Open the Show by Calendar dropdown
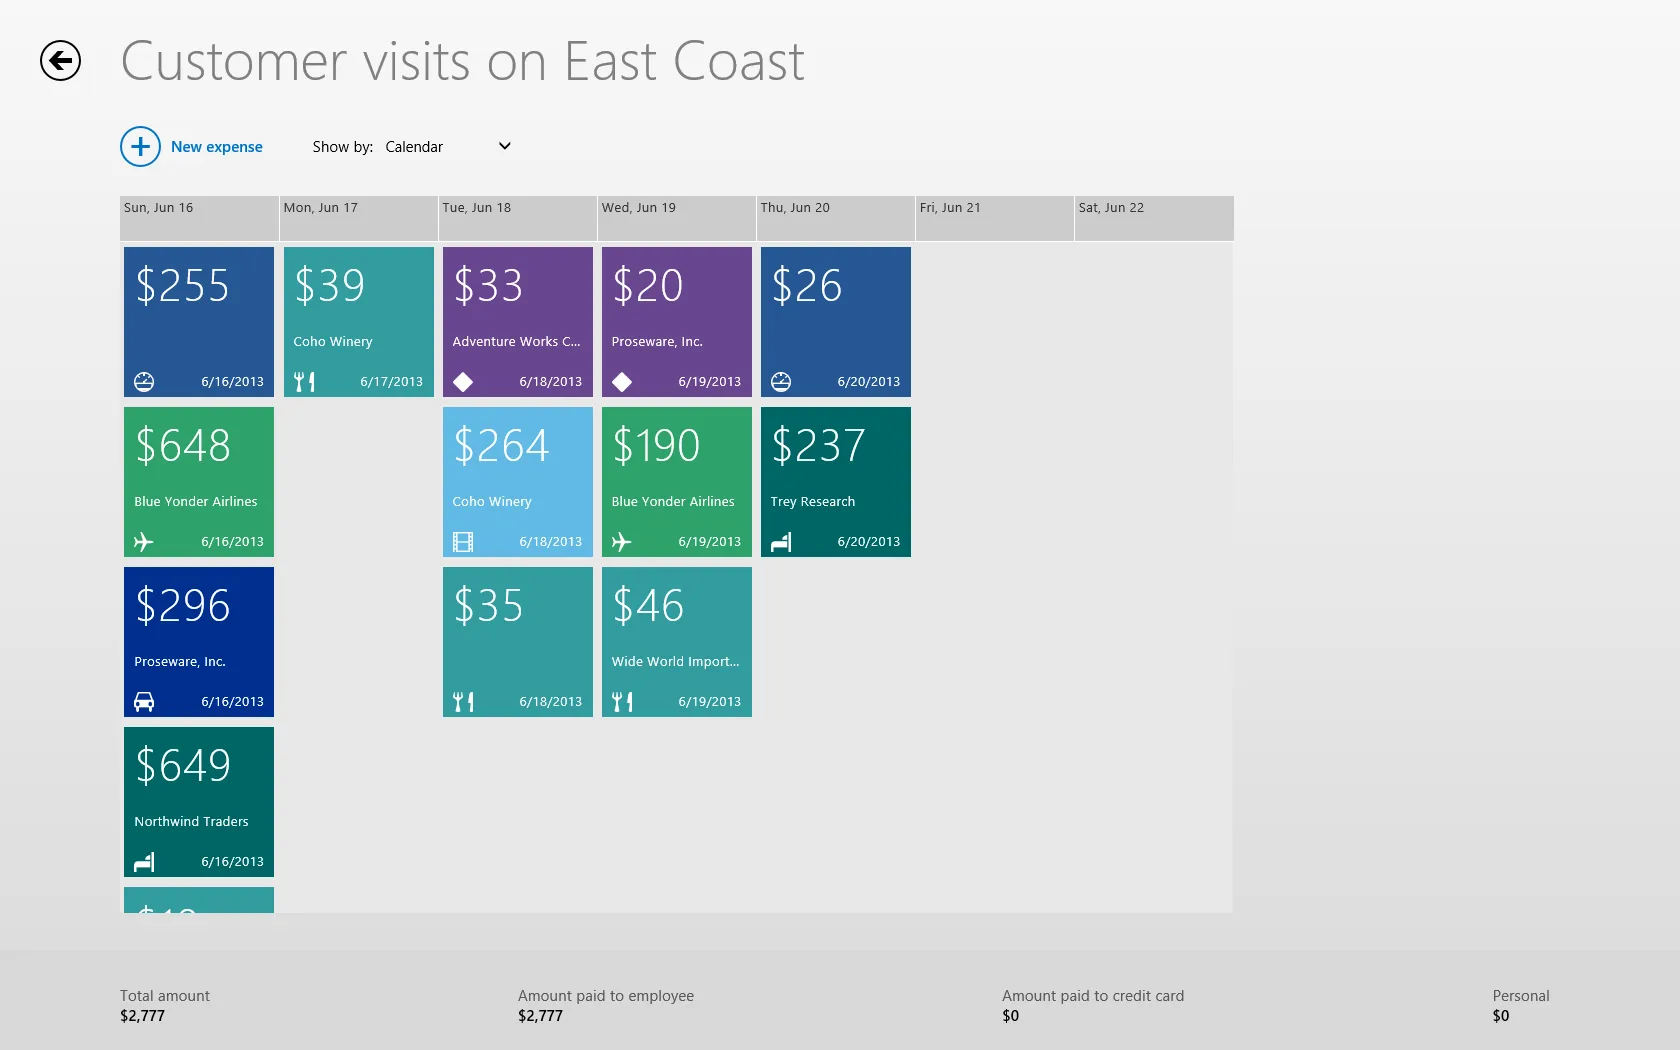The image size is (1680, 1050). click(448, 147)
